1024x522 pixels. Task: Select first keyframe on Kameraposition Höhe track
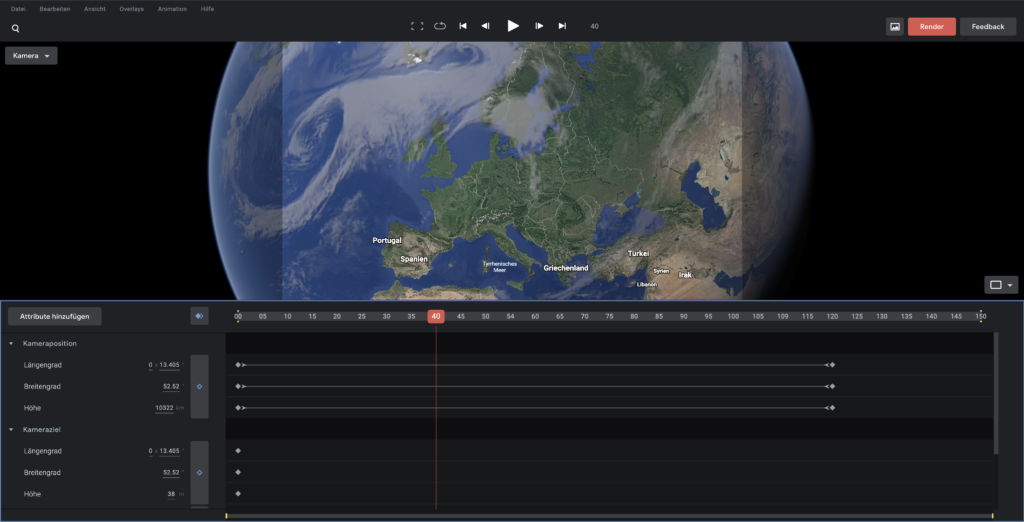[238, 408]
